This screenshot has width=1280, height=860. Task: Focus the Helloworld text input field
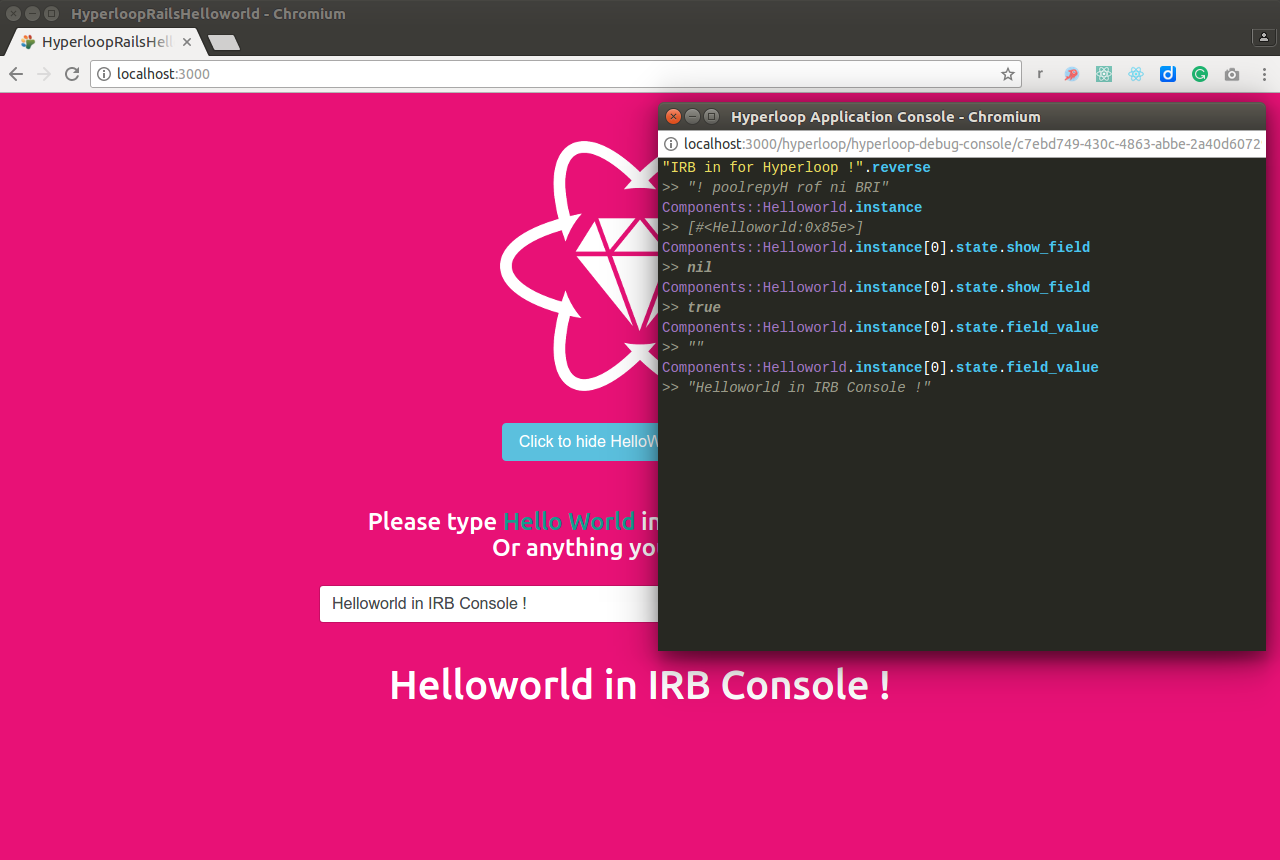click(489, 604)
